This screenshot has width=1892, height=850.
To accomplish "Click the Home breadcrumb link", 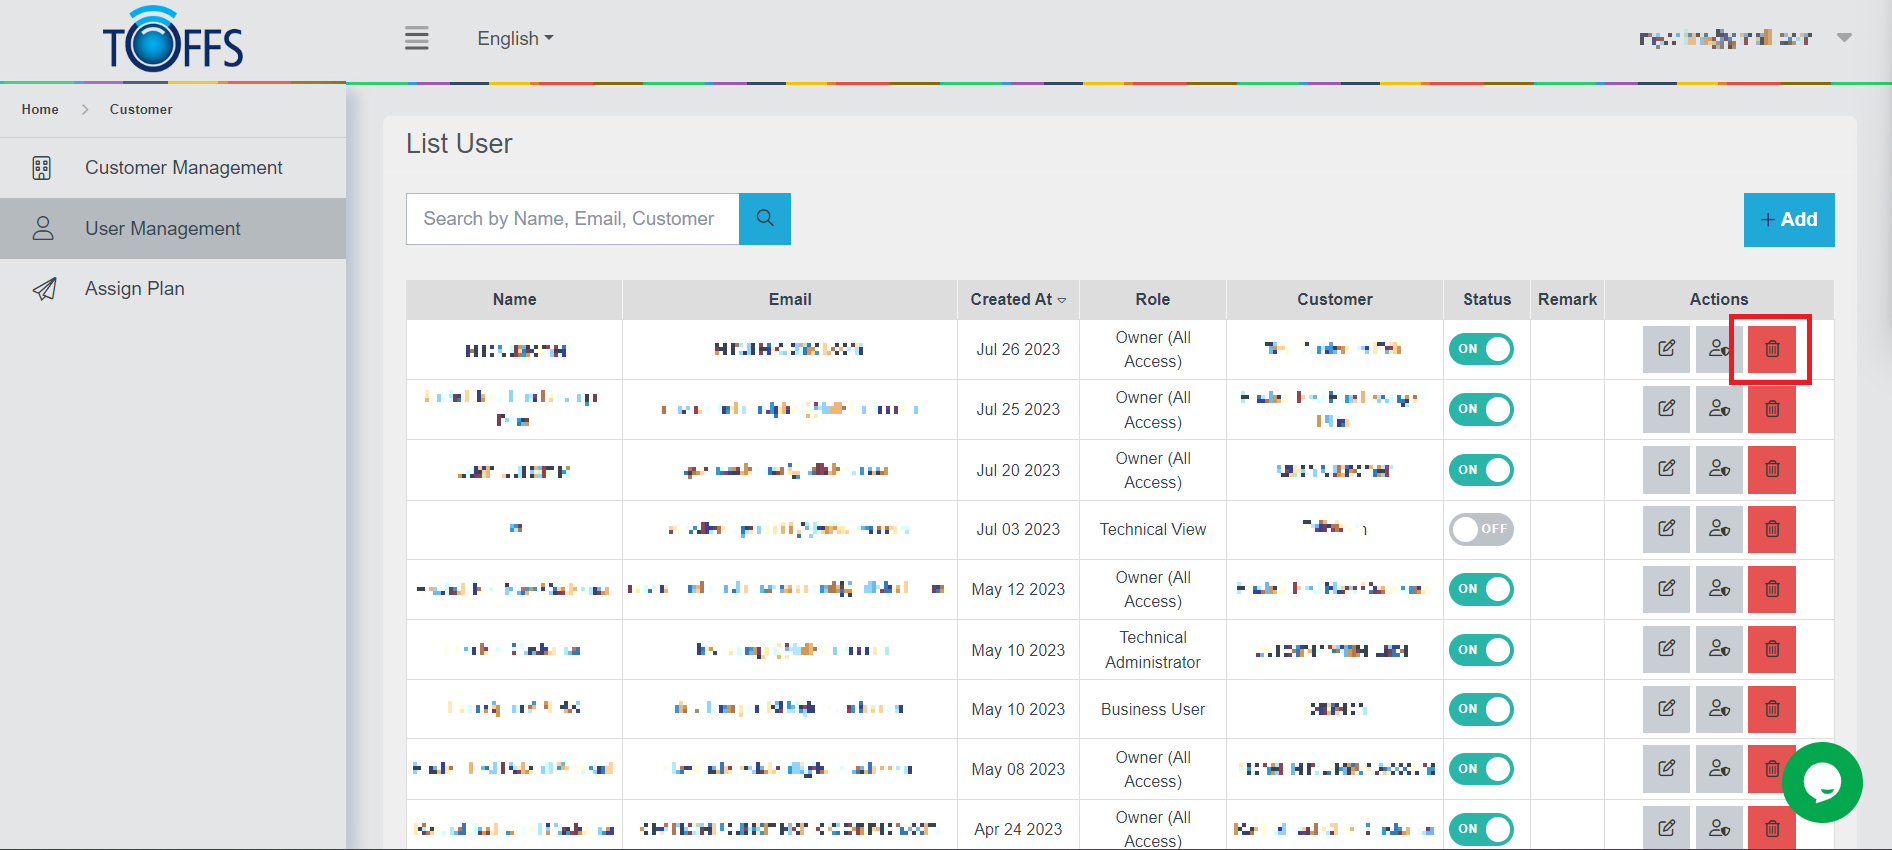I will tap(40, 109).
